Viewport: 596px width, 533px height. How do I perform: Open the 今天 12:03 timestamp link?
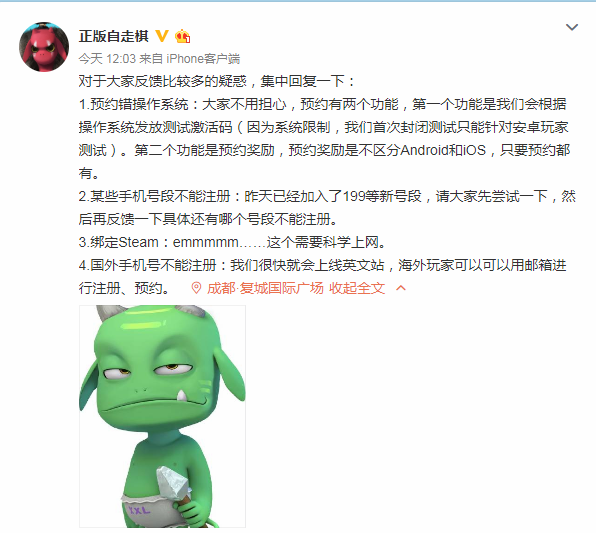tap(107, 59)
